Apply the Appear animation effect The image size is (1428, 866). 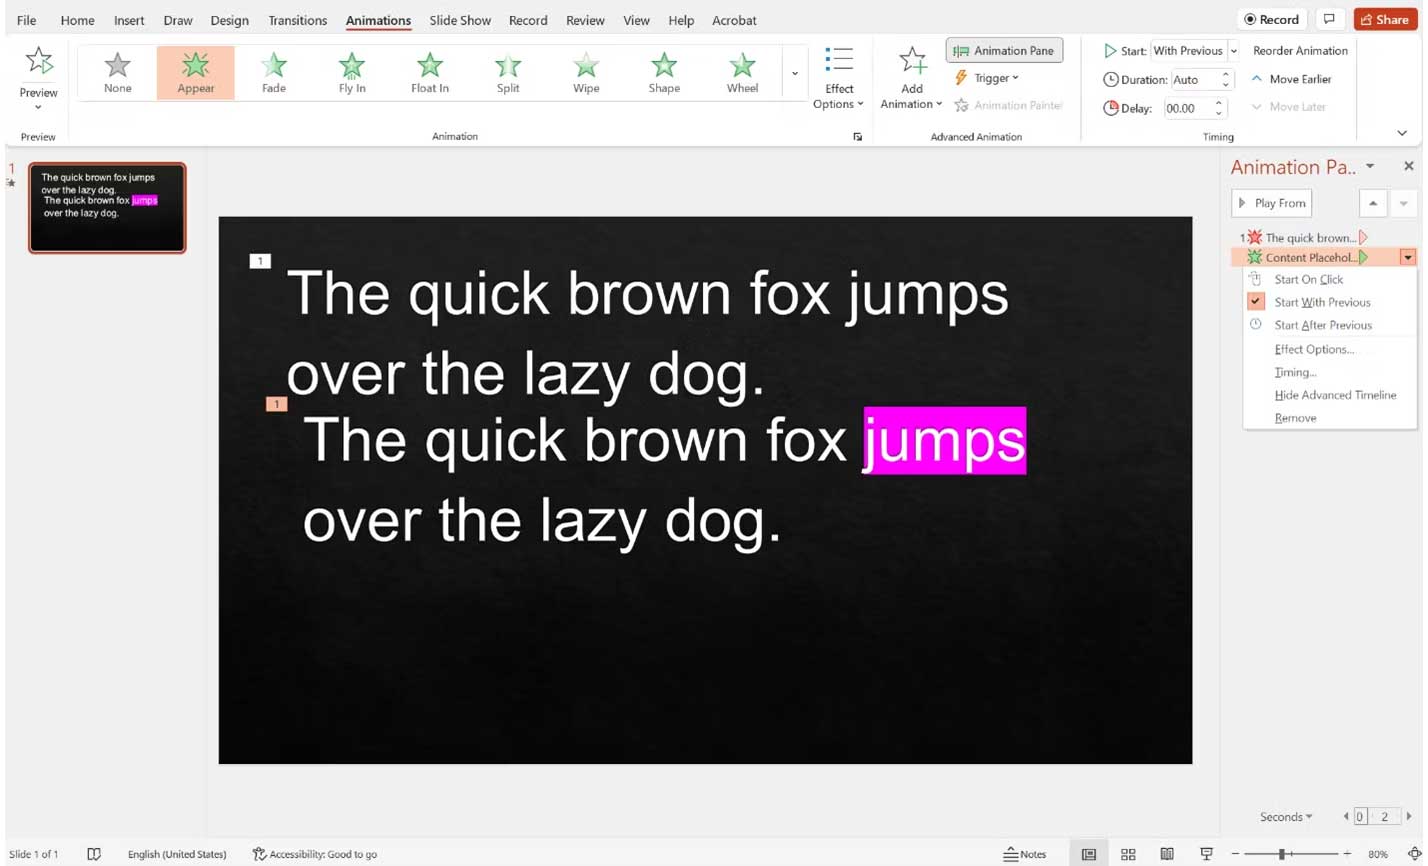tap(195, 70)
